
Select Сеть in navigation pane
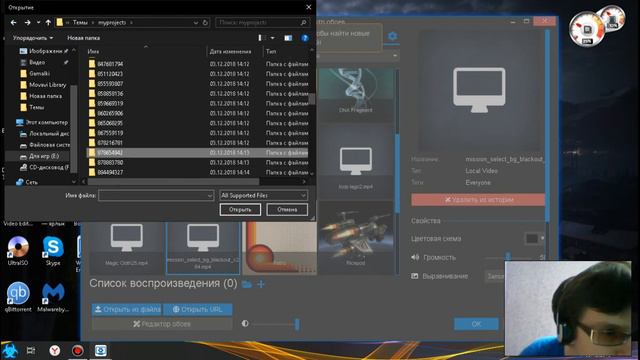(31, 182)
